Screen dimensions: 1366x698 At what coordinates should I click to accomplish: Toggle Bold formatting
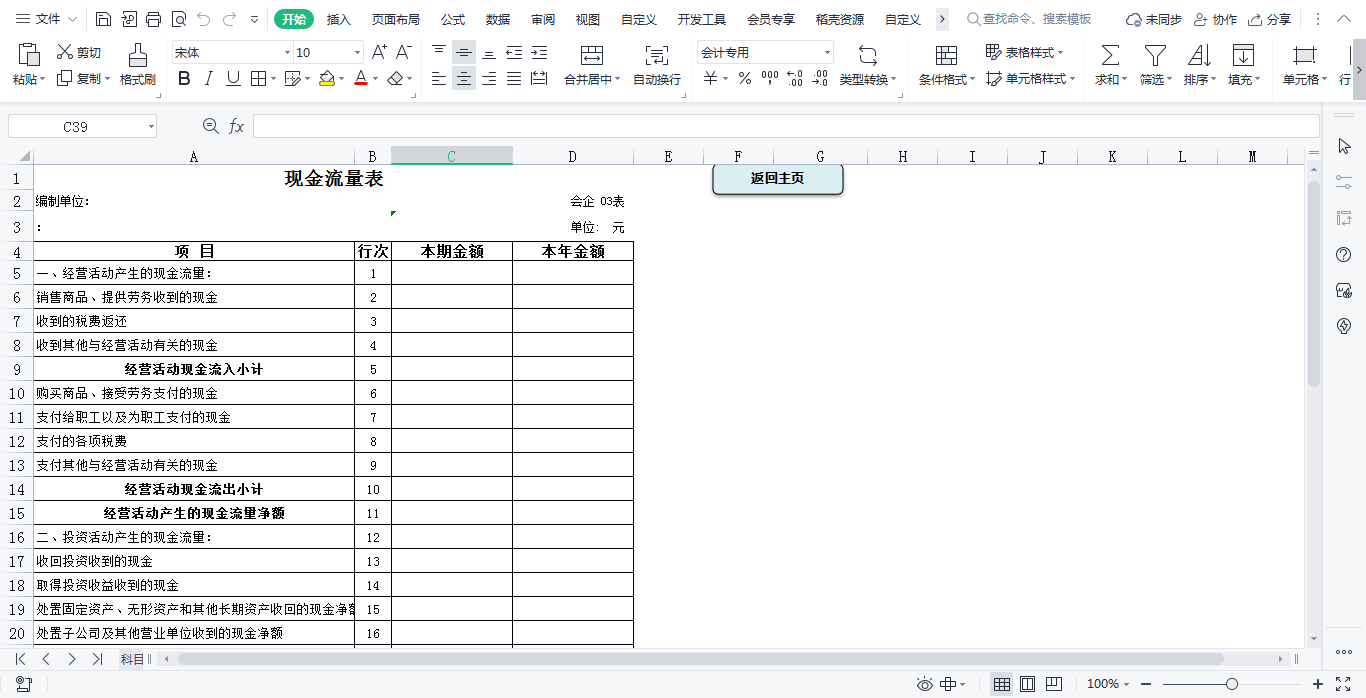coord(184,79)
